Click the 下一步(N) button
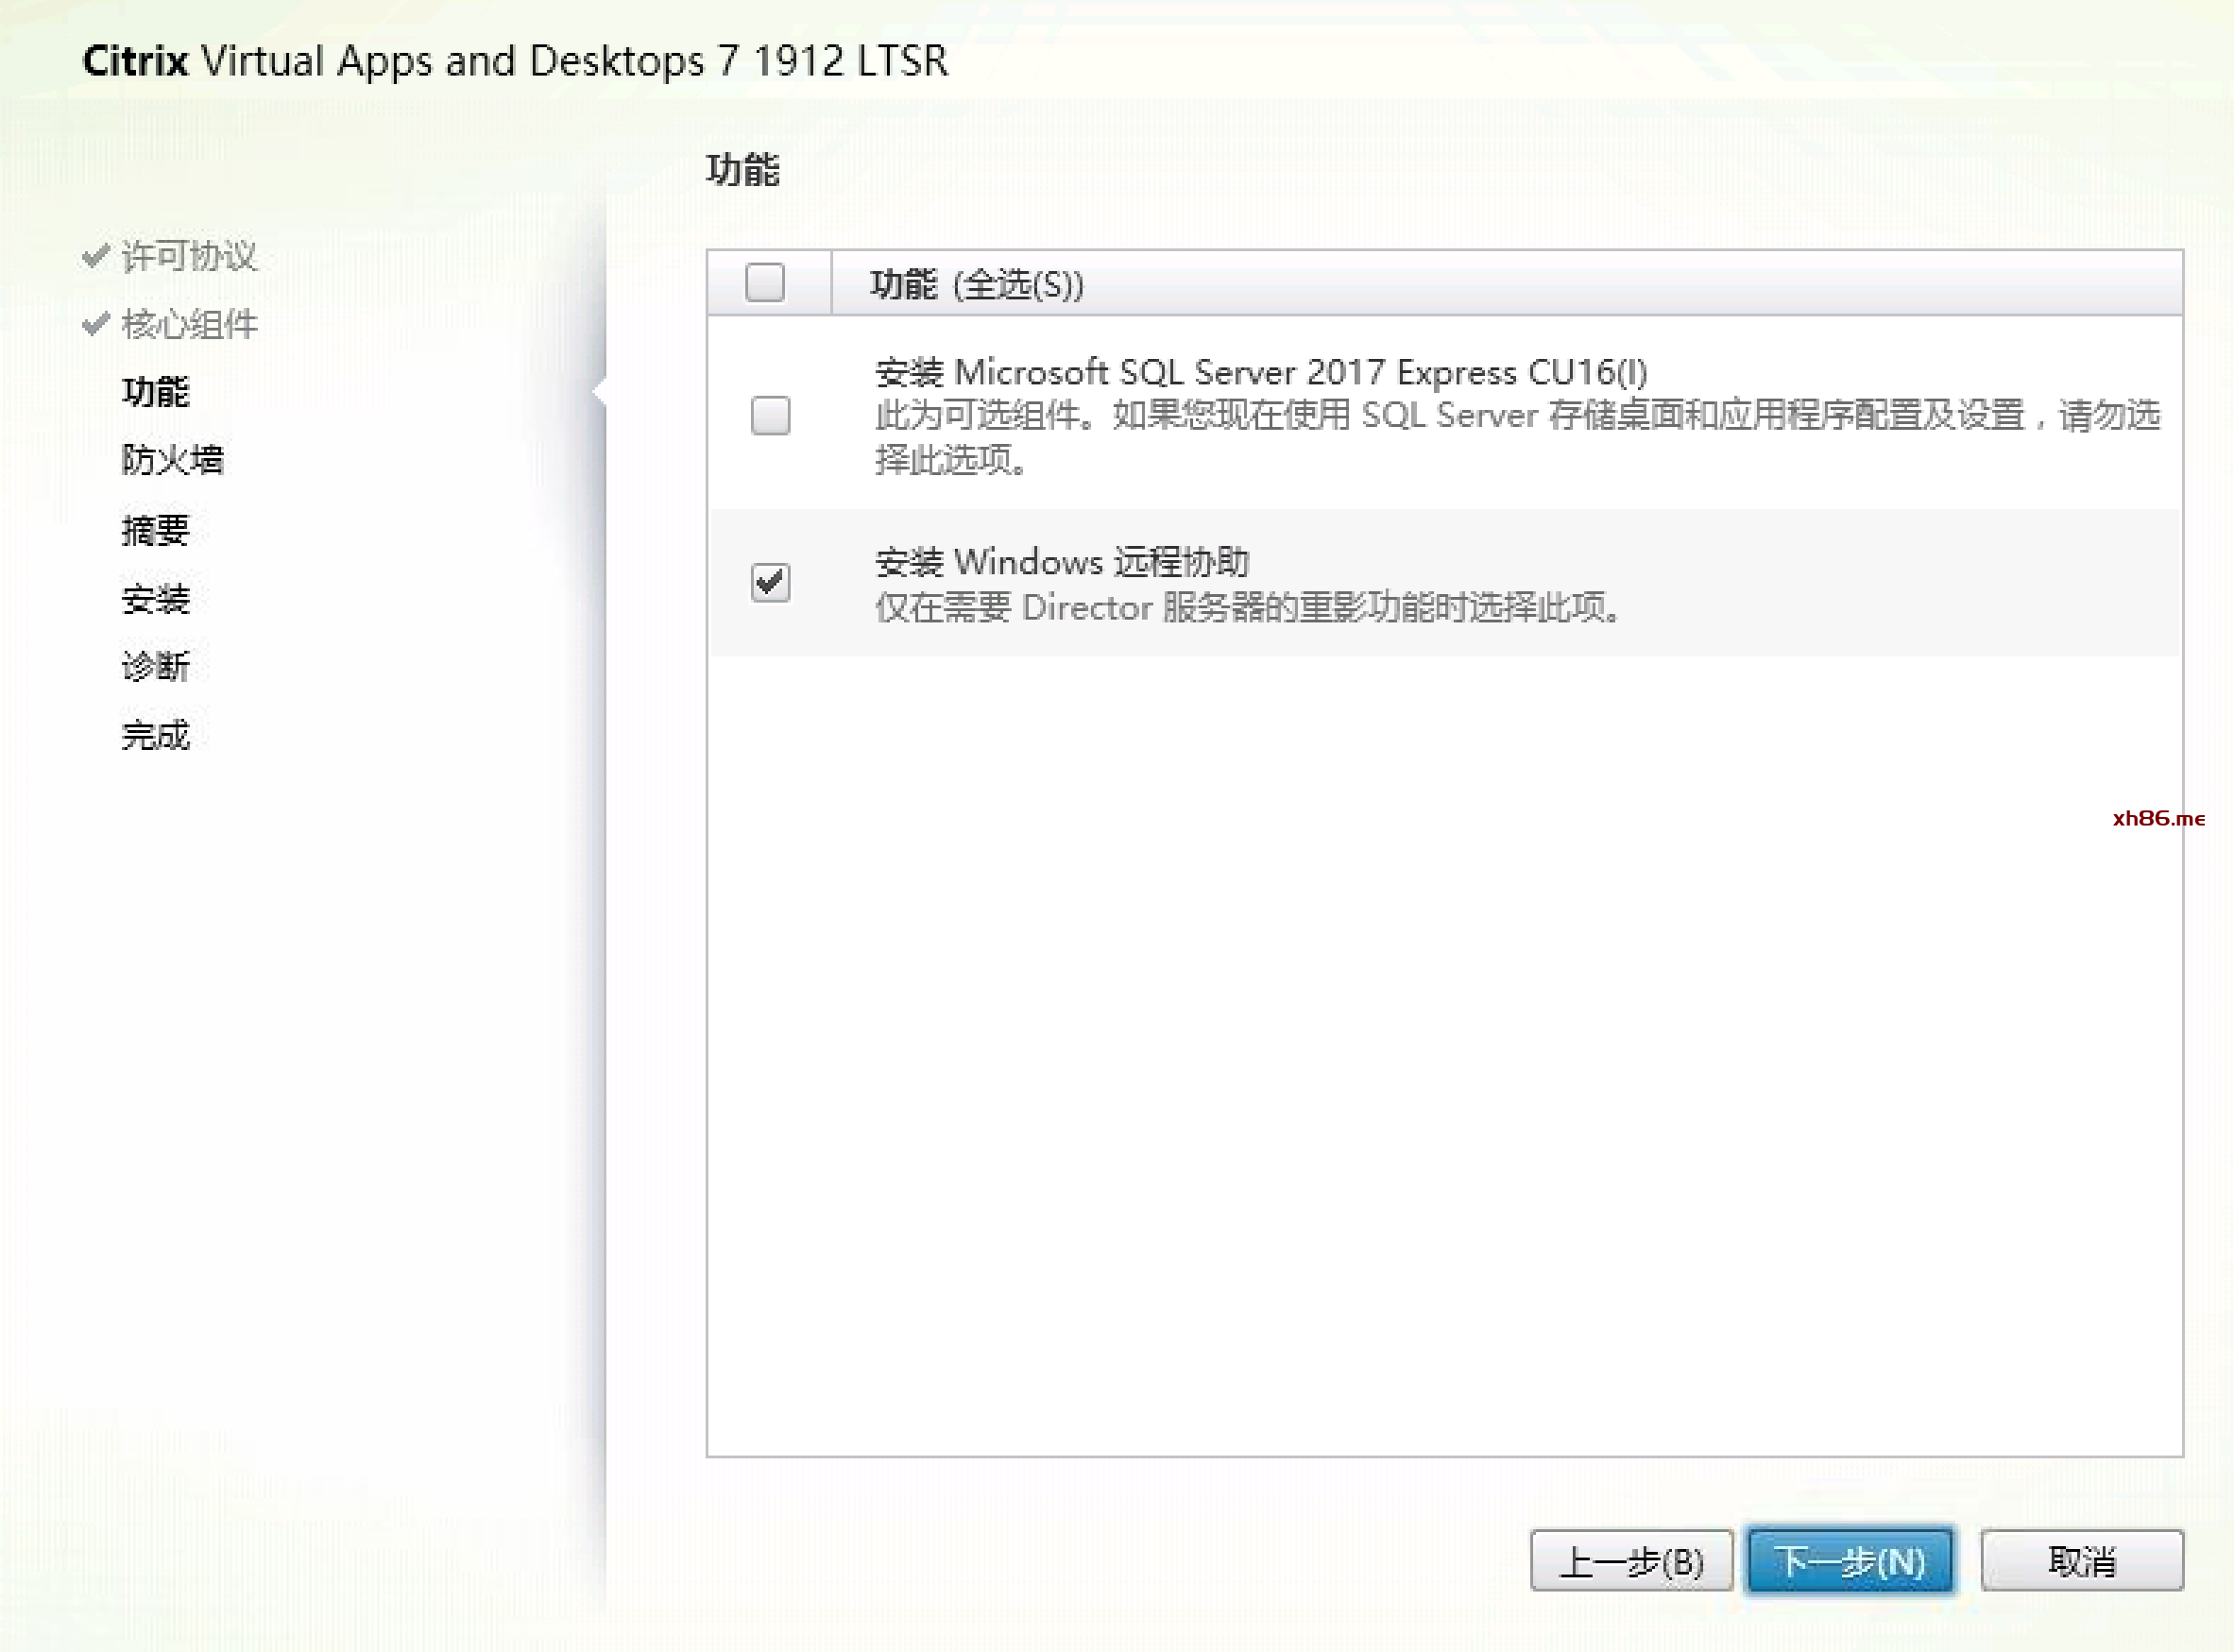The image size is (2234, 1652). (1850, 1561)
